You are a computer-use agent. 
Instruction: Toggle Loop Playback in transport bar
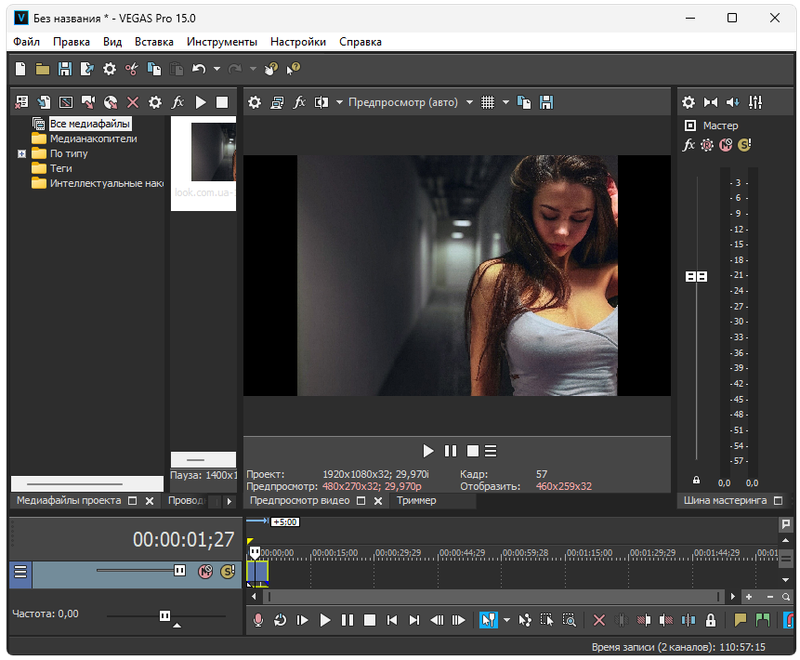coord(280,620)
